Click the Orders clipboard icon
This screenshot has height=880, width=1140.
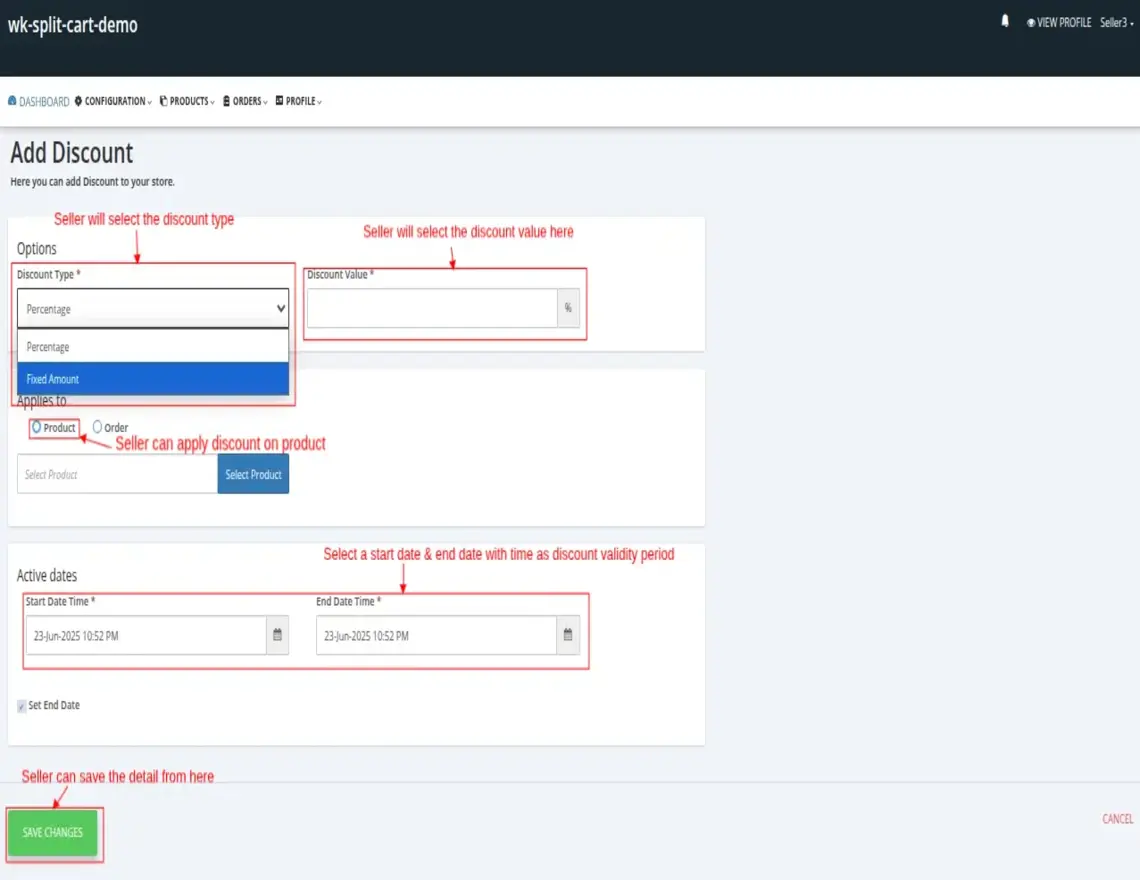226,100
